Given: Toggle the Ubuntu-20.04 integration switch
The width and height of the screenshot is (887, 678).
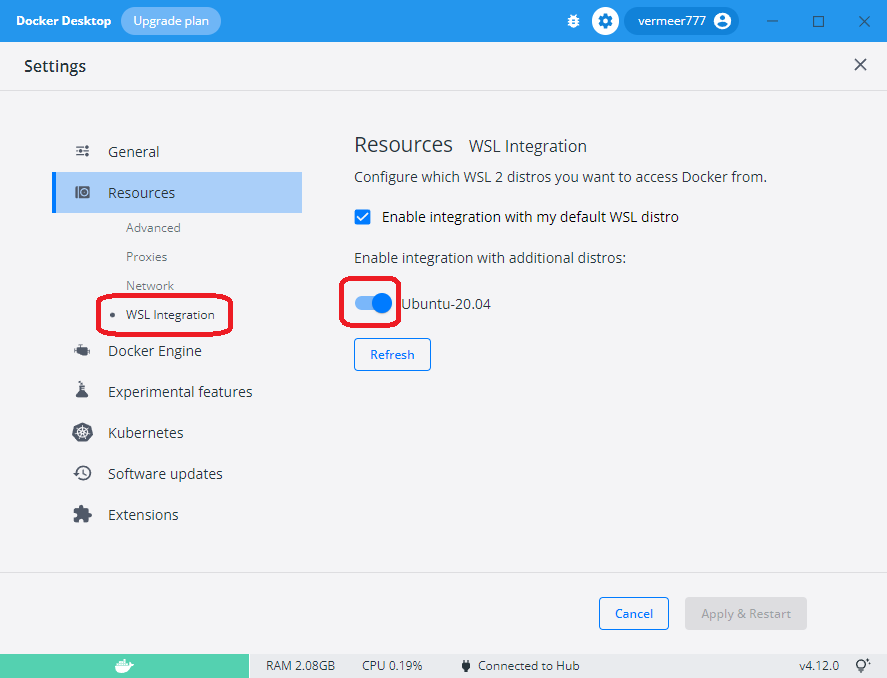Looking at the screenshot, I should [373, 304].
